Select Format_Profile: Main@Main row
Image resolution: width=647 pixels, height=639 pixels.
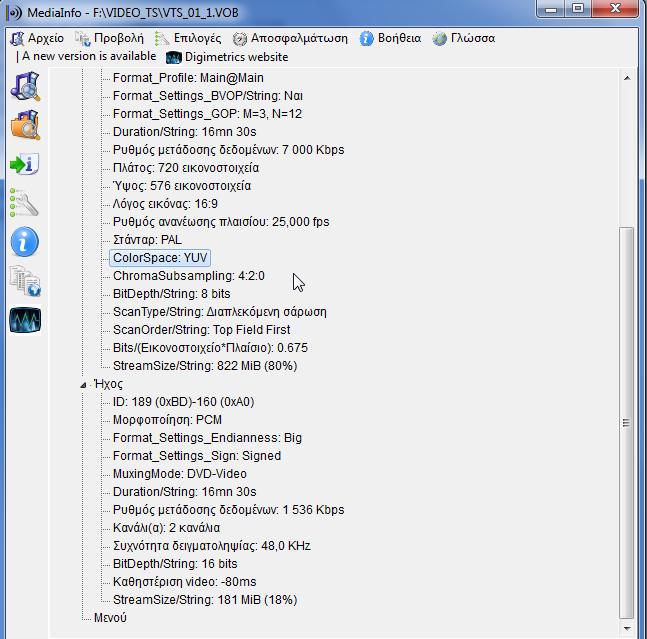tap(188, 78)
